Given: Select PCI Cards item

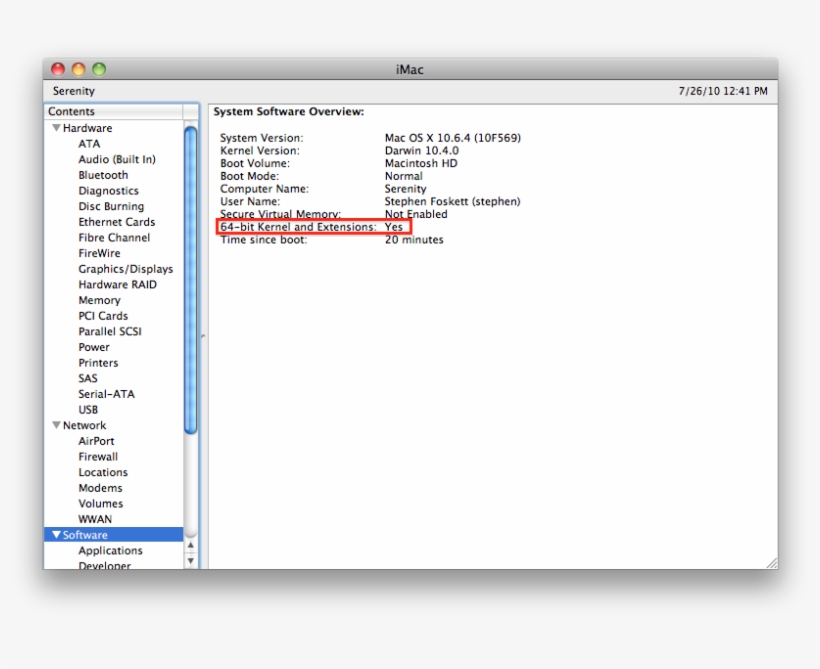Looking at the screenshot, I should pos(103,316).
